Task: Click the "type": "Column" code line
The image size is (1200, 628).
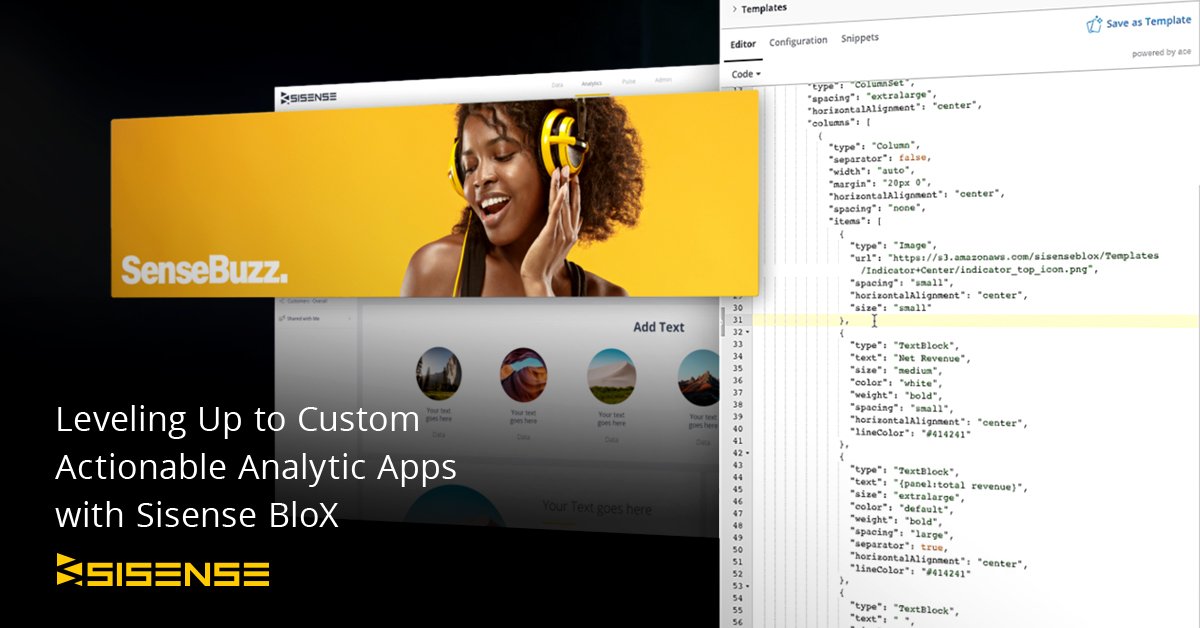Action: point(876,147)
